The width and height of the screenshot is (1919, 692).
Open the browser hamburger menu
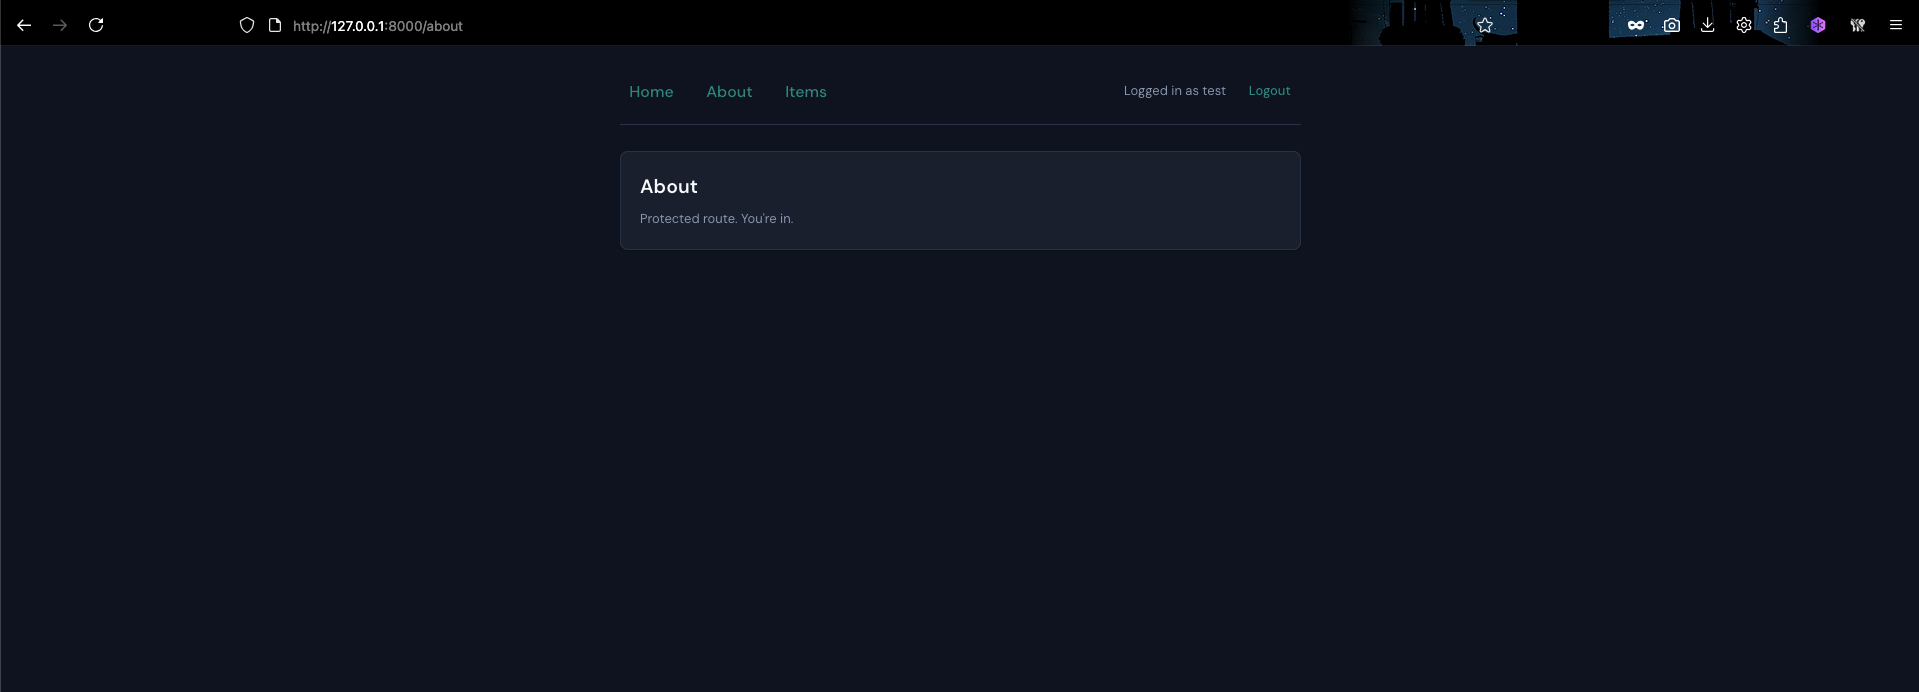[1896, 25]
